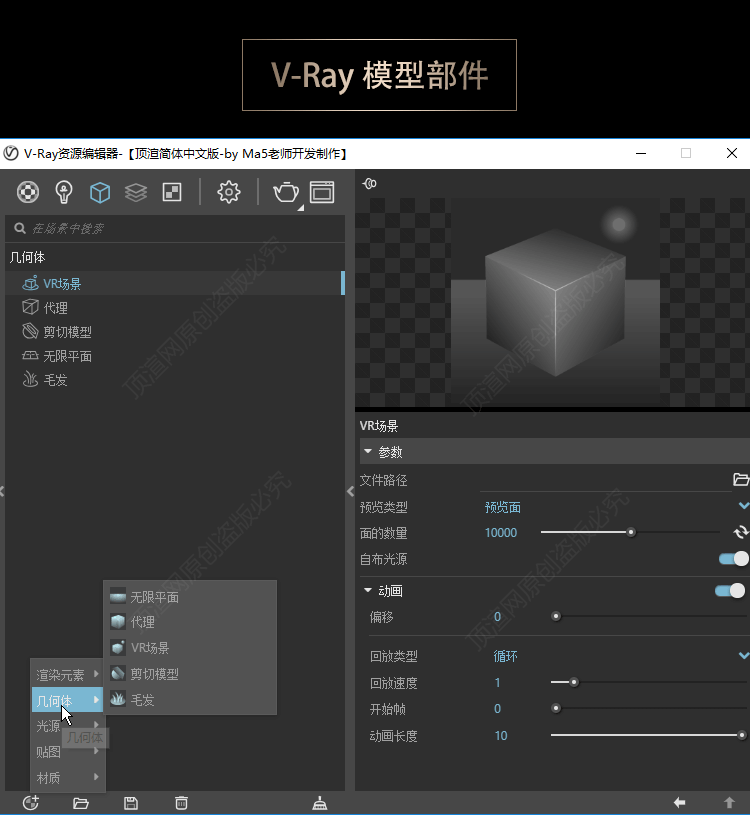Screen dimensions: 750x815
Task: Click the add asset icon in bottom bar
Action: [31, 803]
